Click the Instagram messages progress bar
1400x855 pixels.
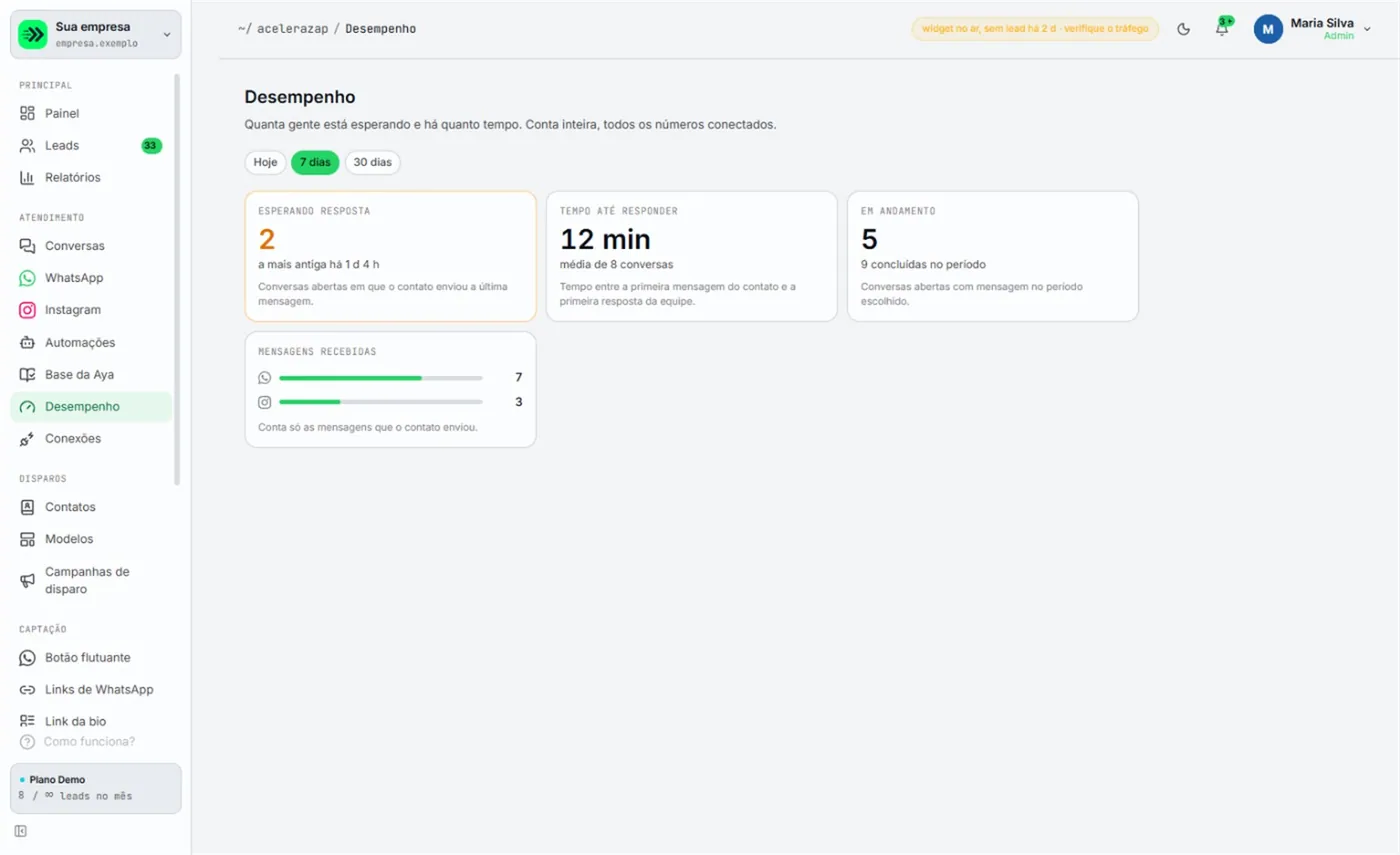[381, 402]
